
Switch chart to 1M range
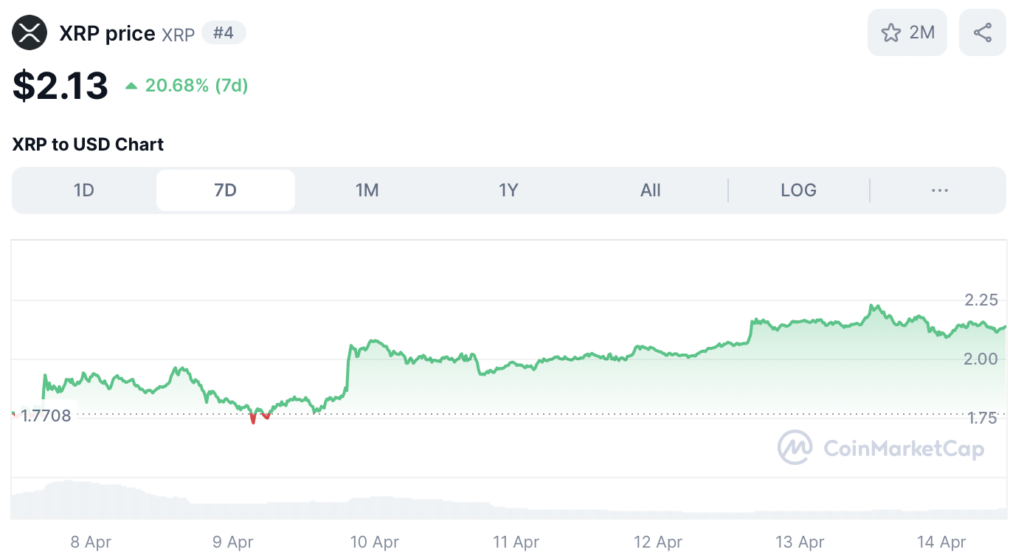tap(367, 190)
